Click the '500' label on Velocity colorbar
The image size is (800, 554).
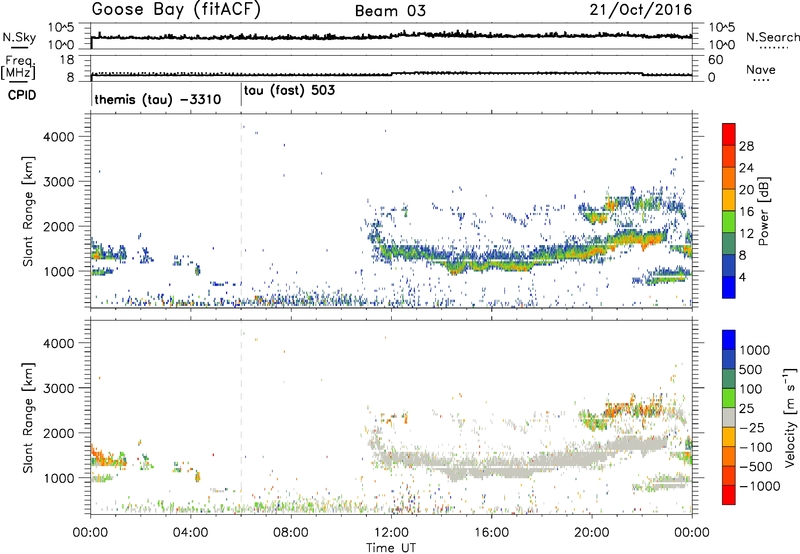tap(751, 369)
